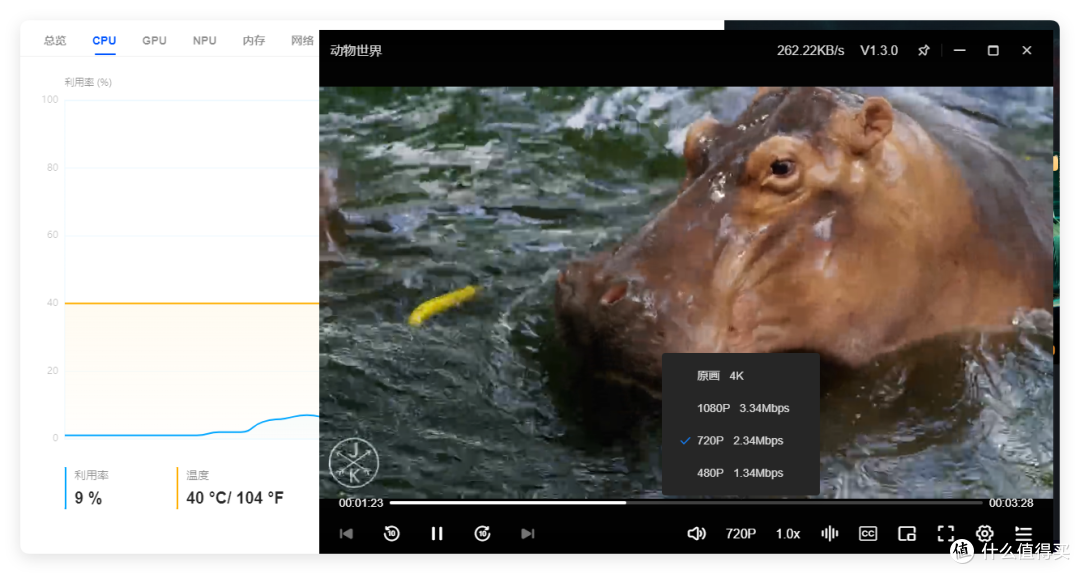Switch to the 网络 tab
This screenshot has width=1080, height=574.
(302, 41)
